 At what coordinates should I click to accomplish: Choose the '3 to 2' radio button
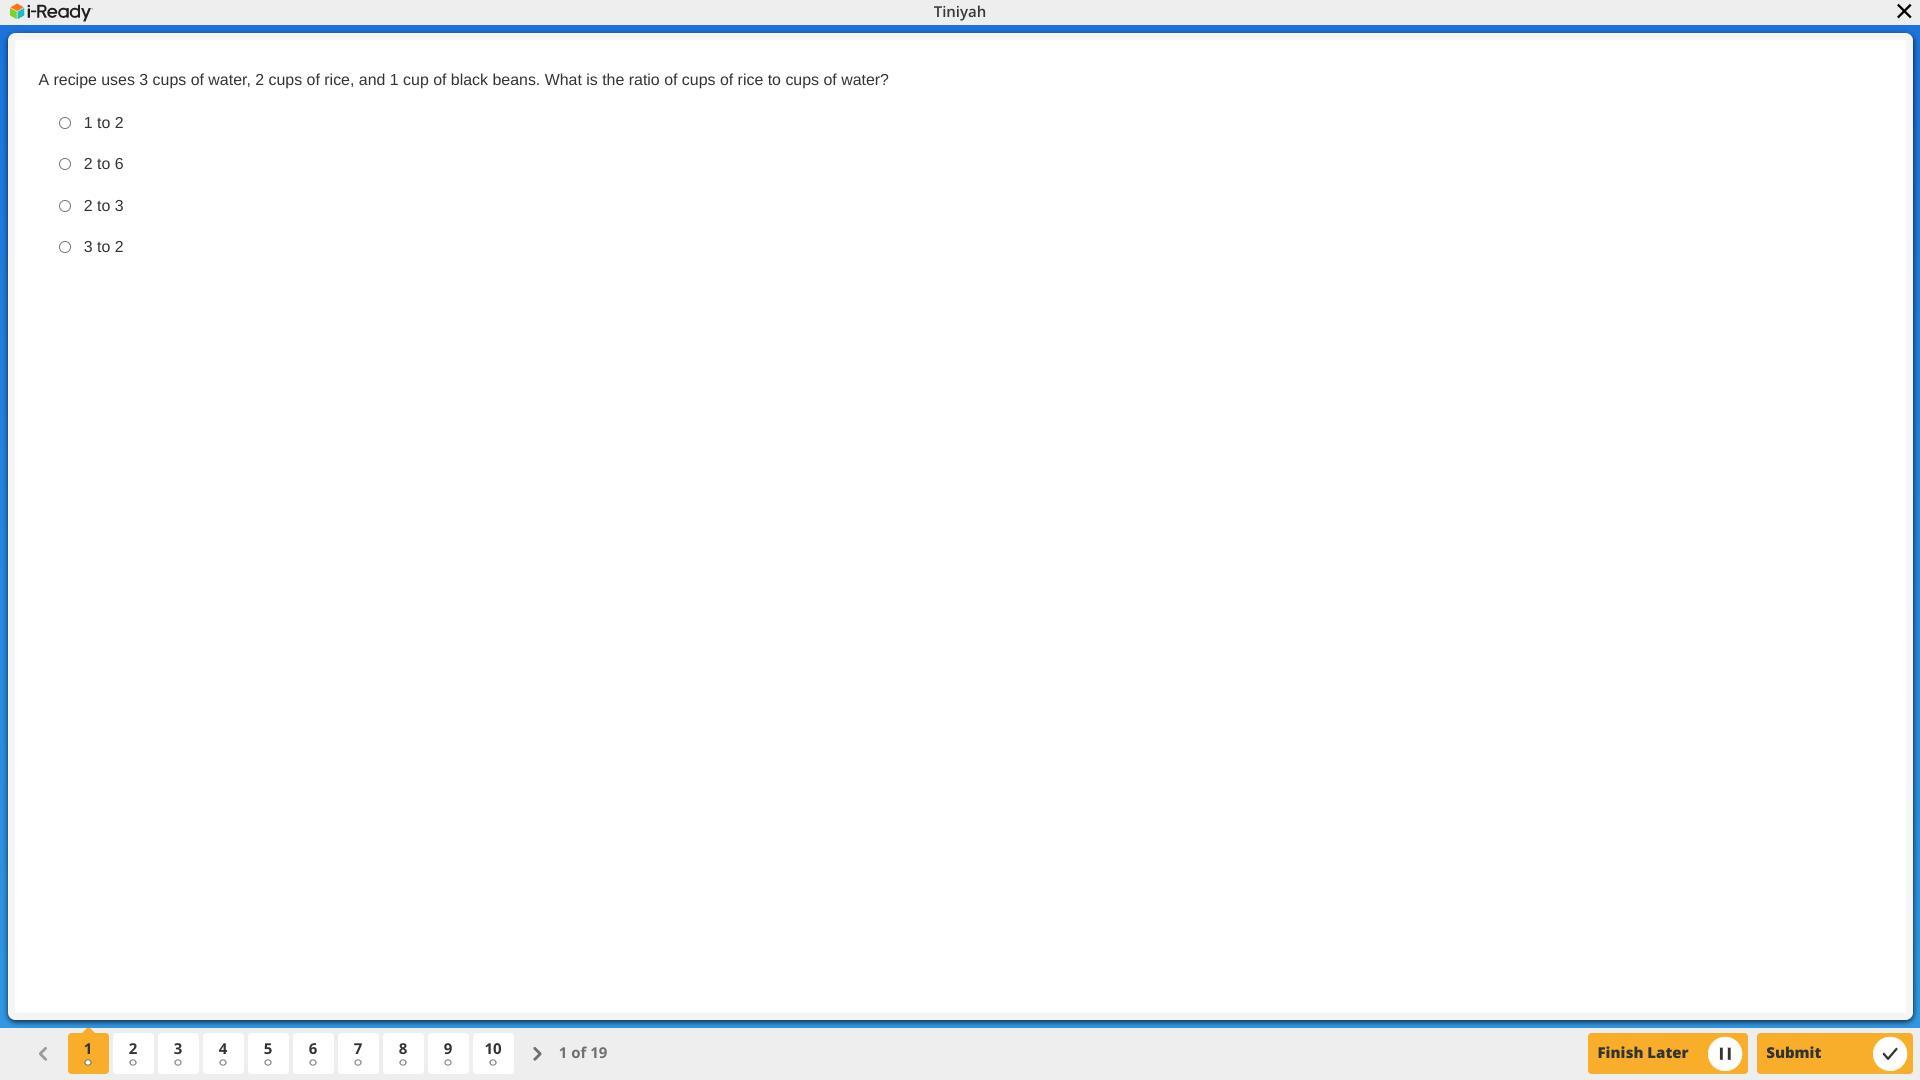(65, 247)
